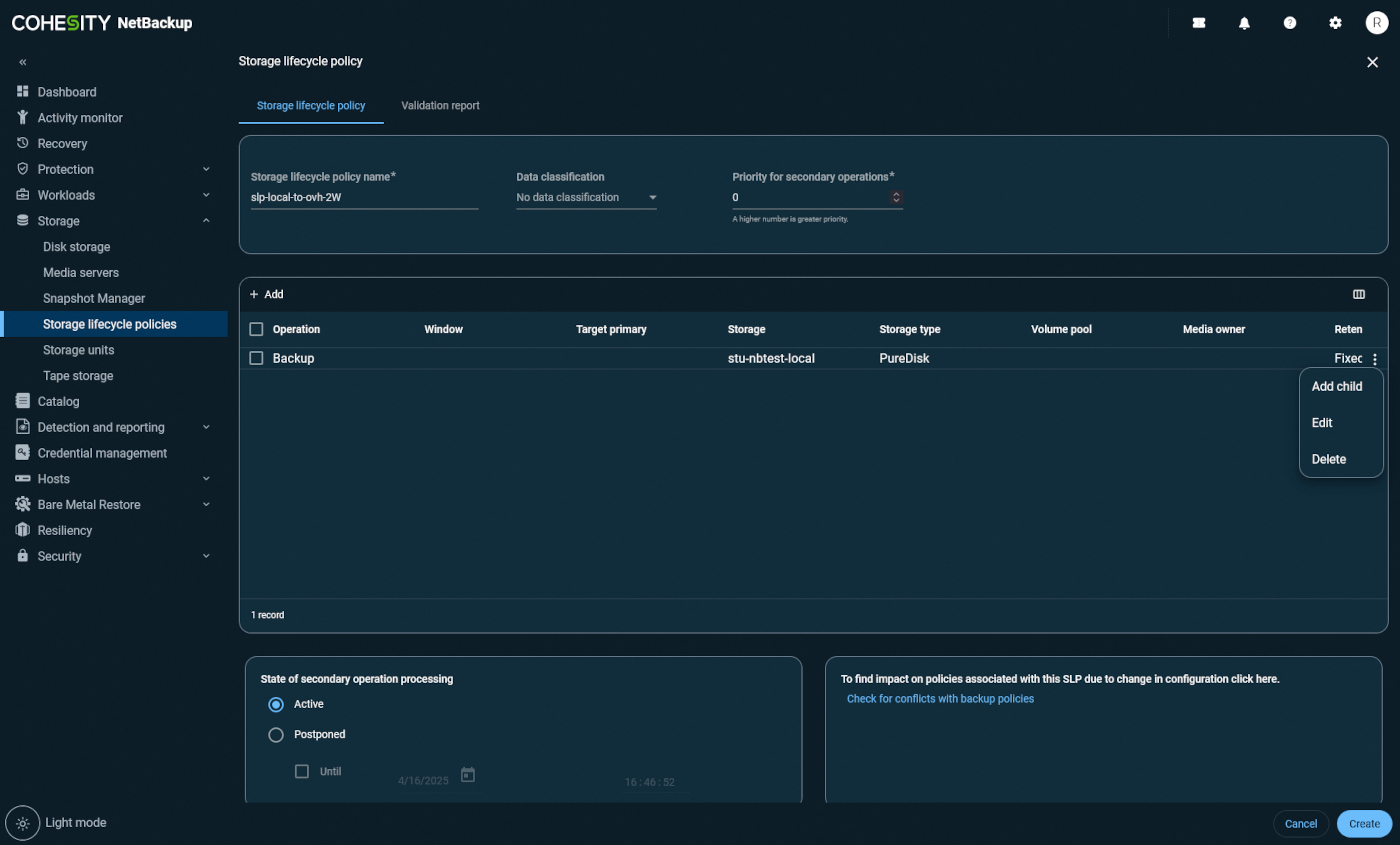Click Check for conflicts with backup policies
Viewport: 1400px width, 845px height.
click(940, 699)
